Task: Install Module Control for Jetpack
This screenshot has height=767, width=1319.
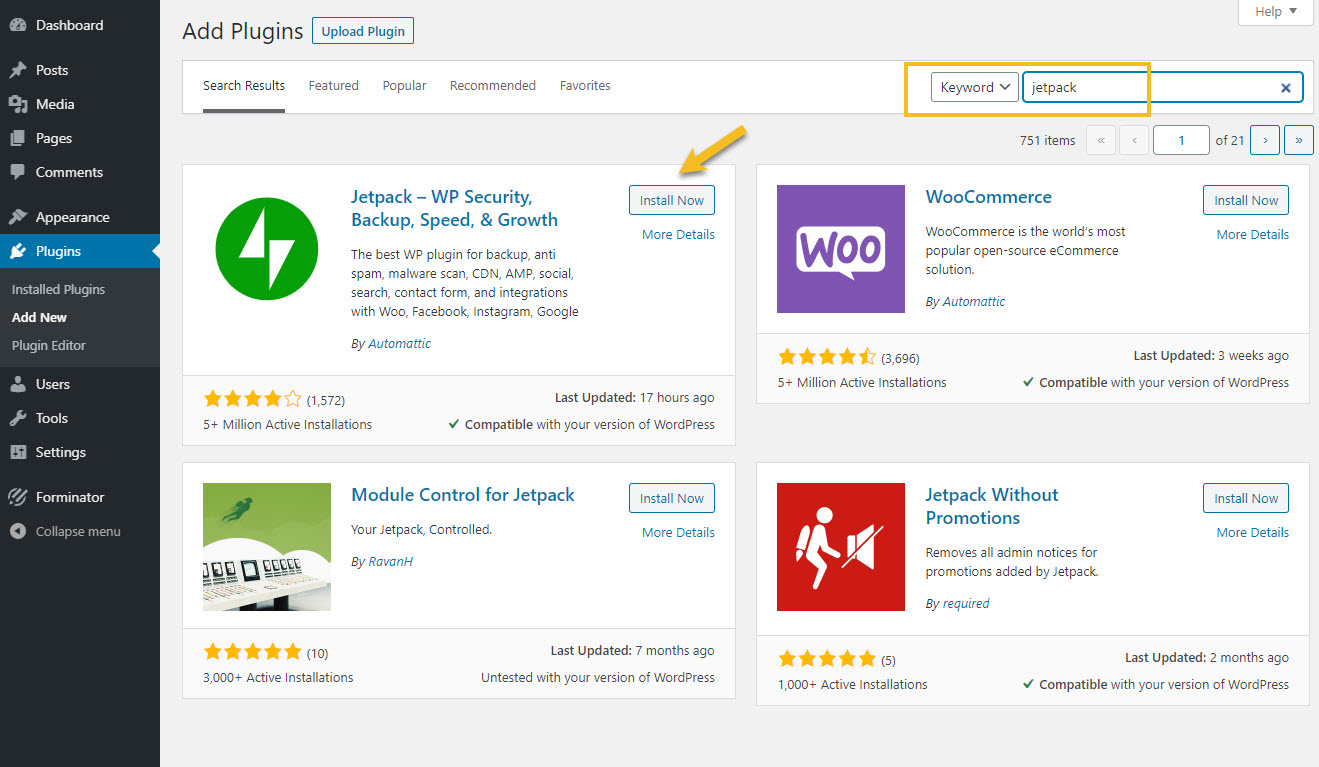Action: [x=672, y=498]
